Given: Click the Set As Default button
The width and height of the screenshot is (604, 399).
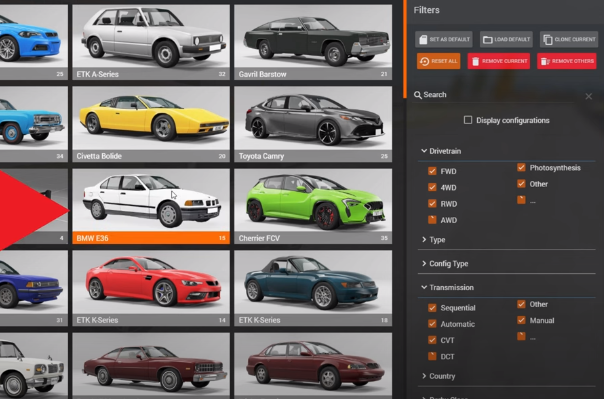Looking at the screenshot, I should point(444,39).
